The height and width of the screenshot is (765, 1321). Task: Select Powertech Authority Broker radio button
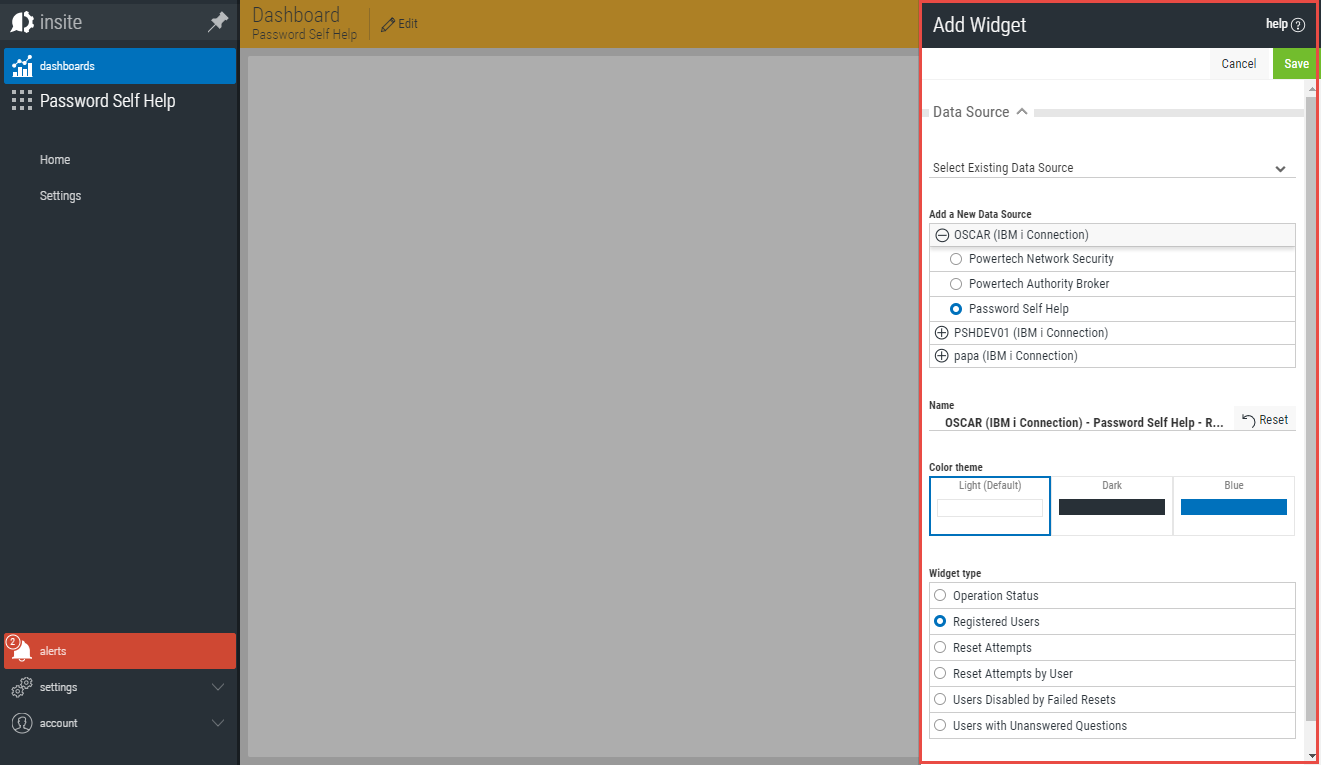click(956, 284)
